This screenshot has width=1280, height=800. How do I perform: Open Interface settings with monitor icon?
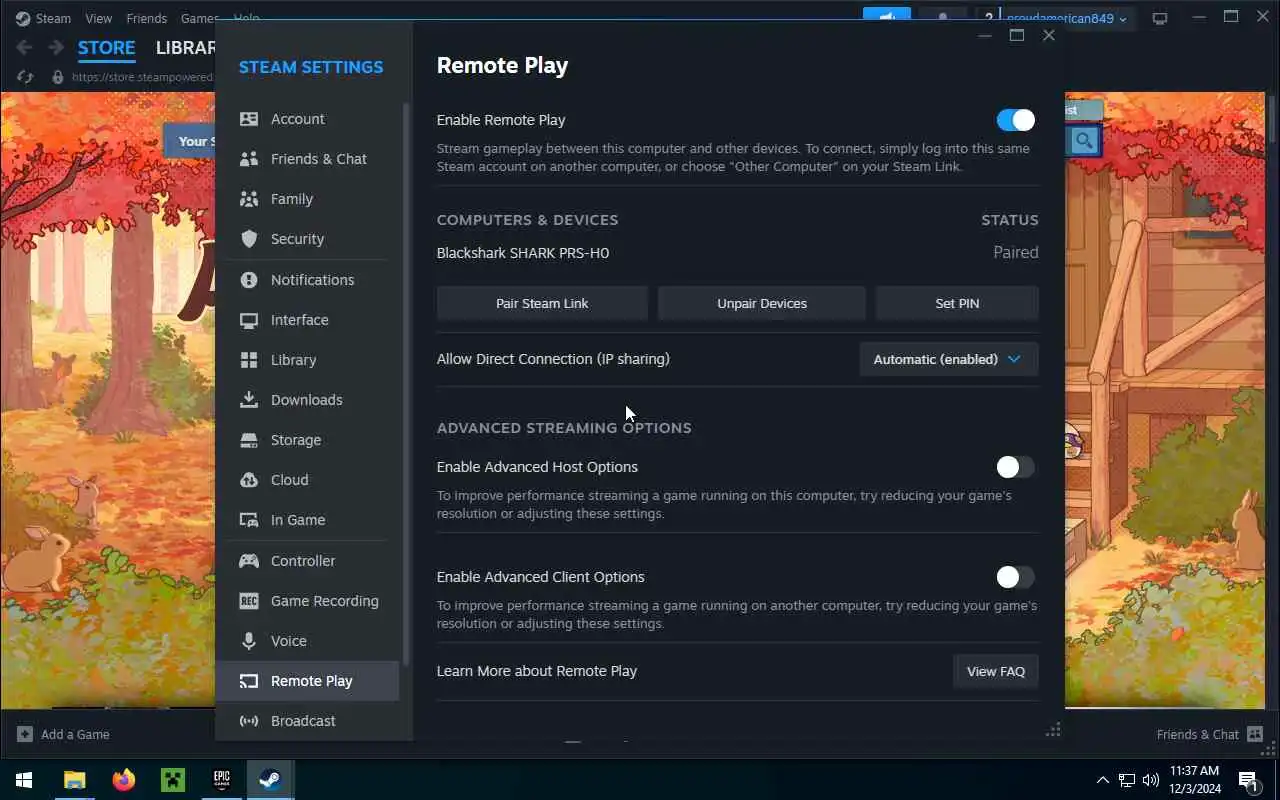click(x=307, y=320)
